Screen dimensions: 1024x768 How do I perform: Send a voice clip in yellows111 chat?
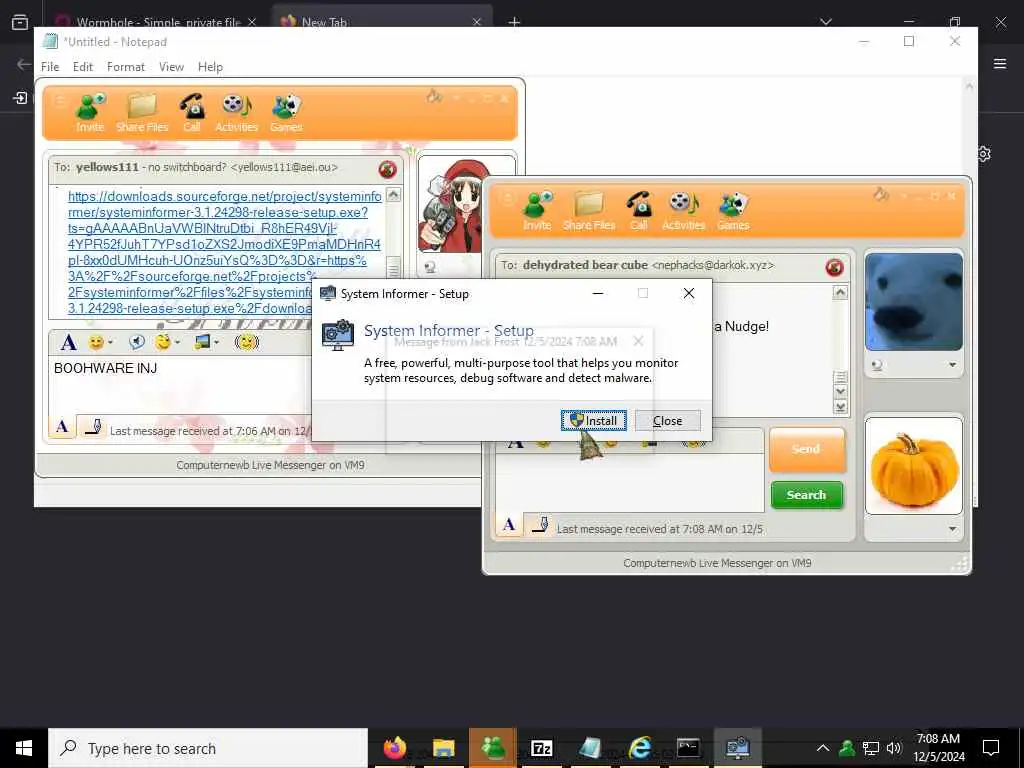[136, 342]
